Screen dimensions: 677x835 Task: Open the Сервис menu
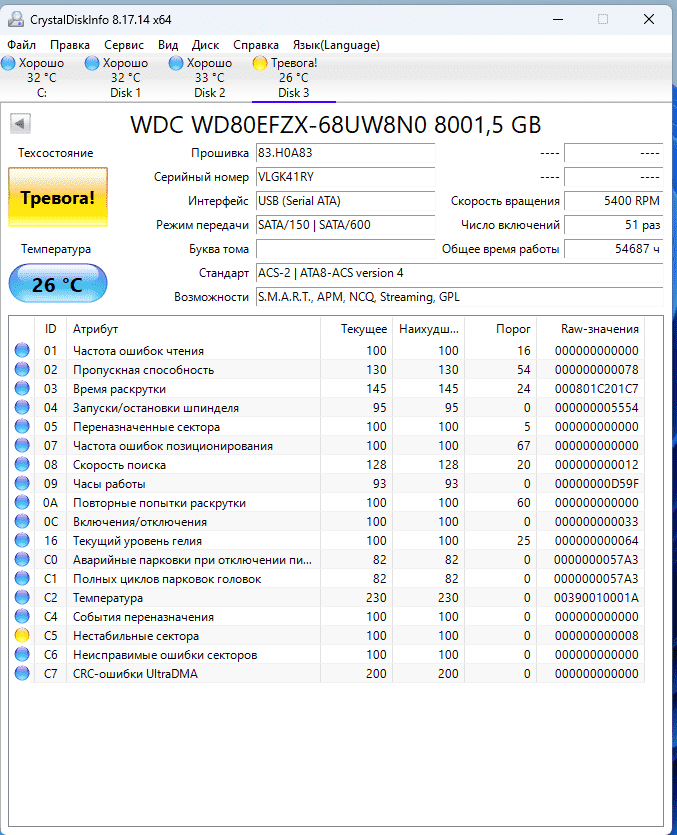tap(124, 45)
